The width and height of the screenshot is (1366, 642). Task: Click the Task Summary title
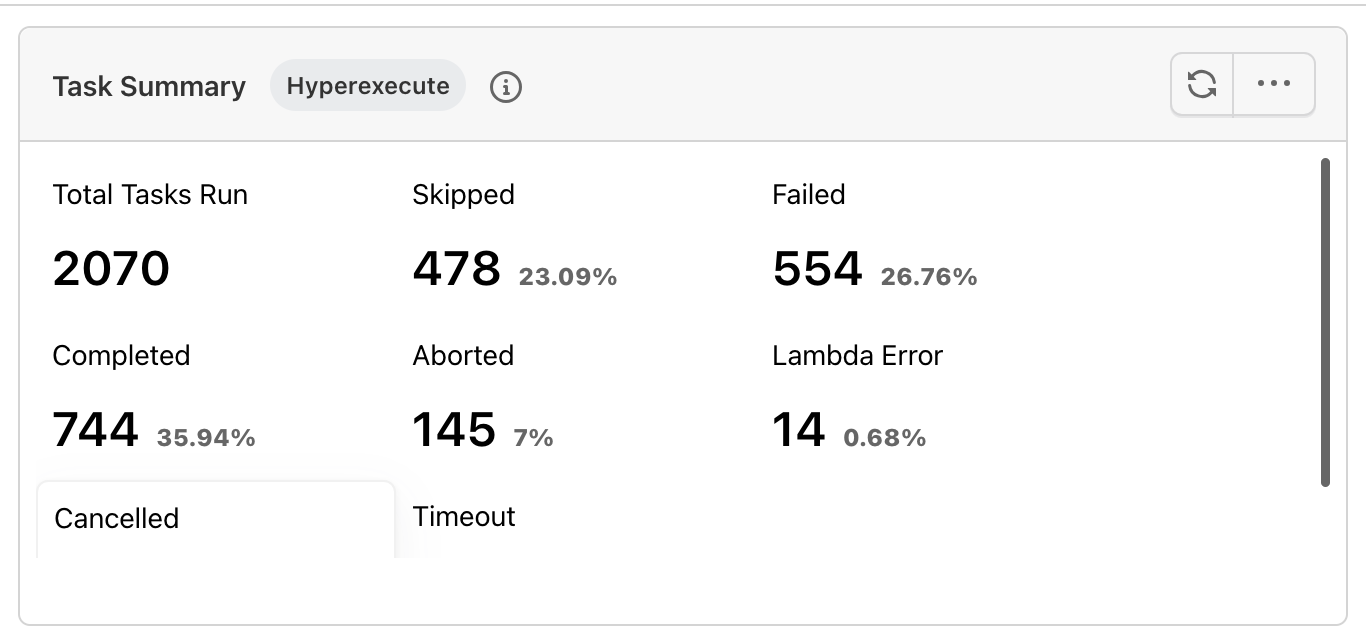(149, 87)
